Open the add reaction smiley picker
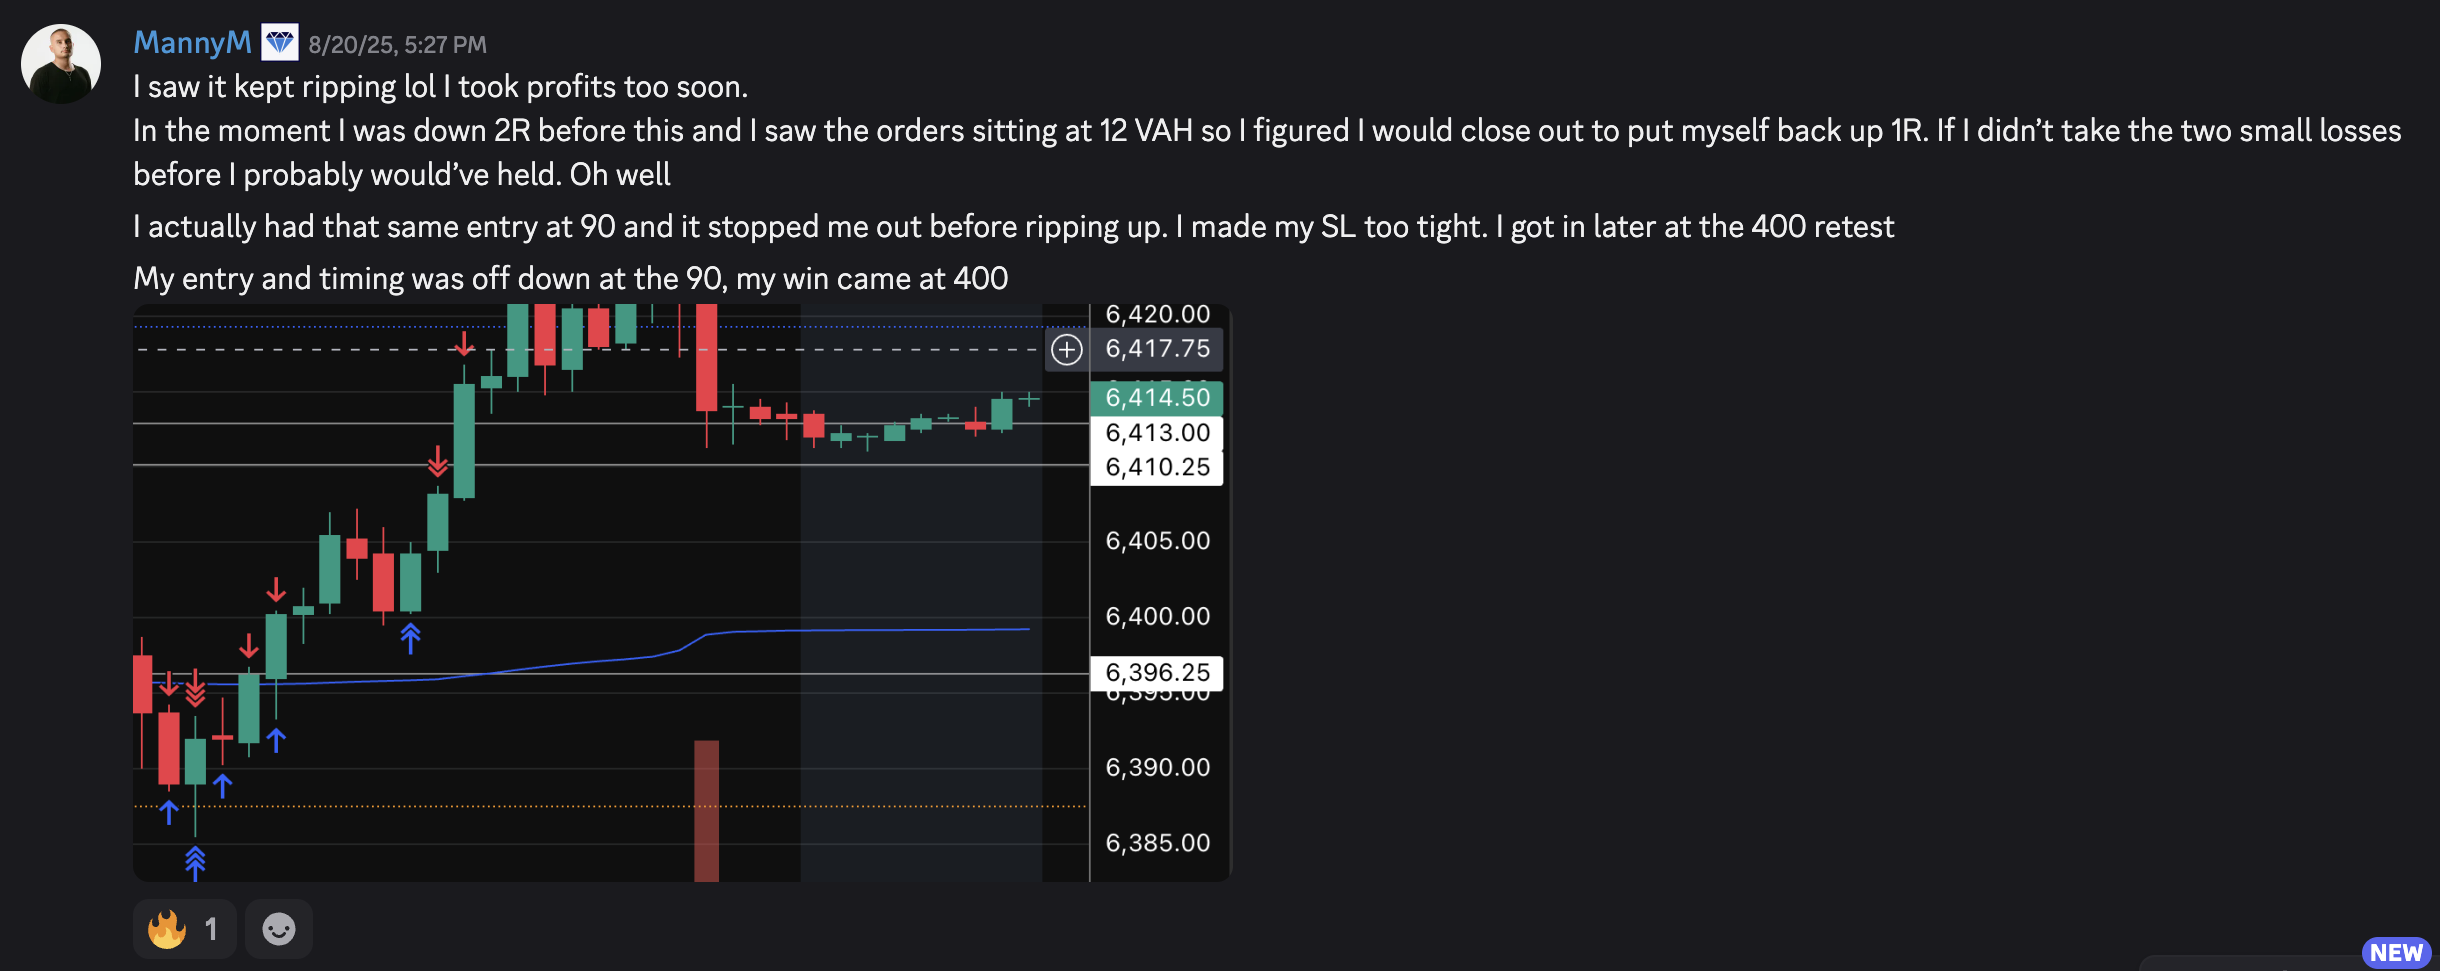The height and width of the screenshot is (971, 2440). pos(279,929)
